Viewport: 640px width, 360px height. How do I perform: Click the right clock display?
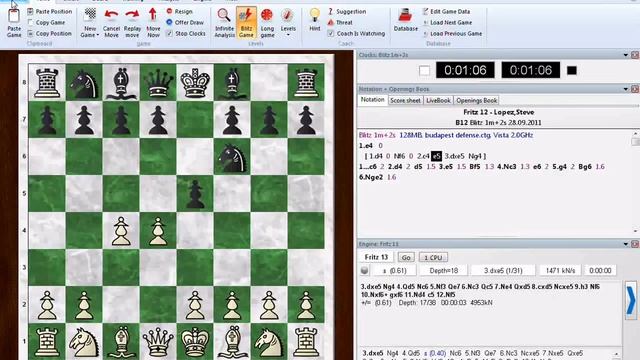[531, 70]
